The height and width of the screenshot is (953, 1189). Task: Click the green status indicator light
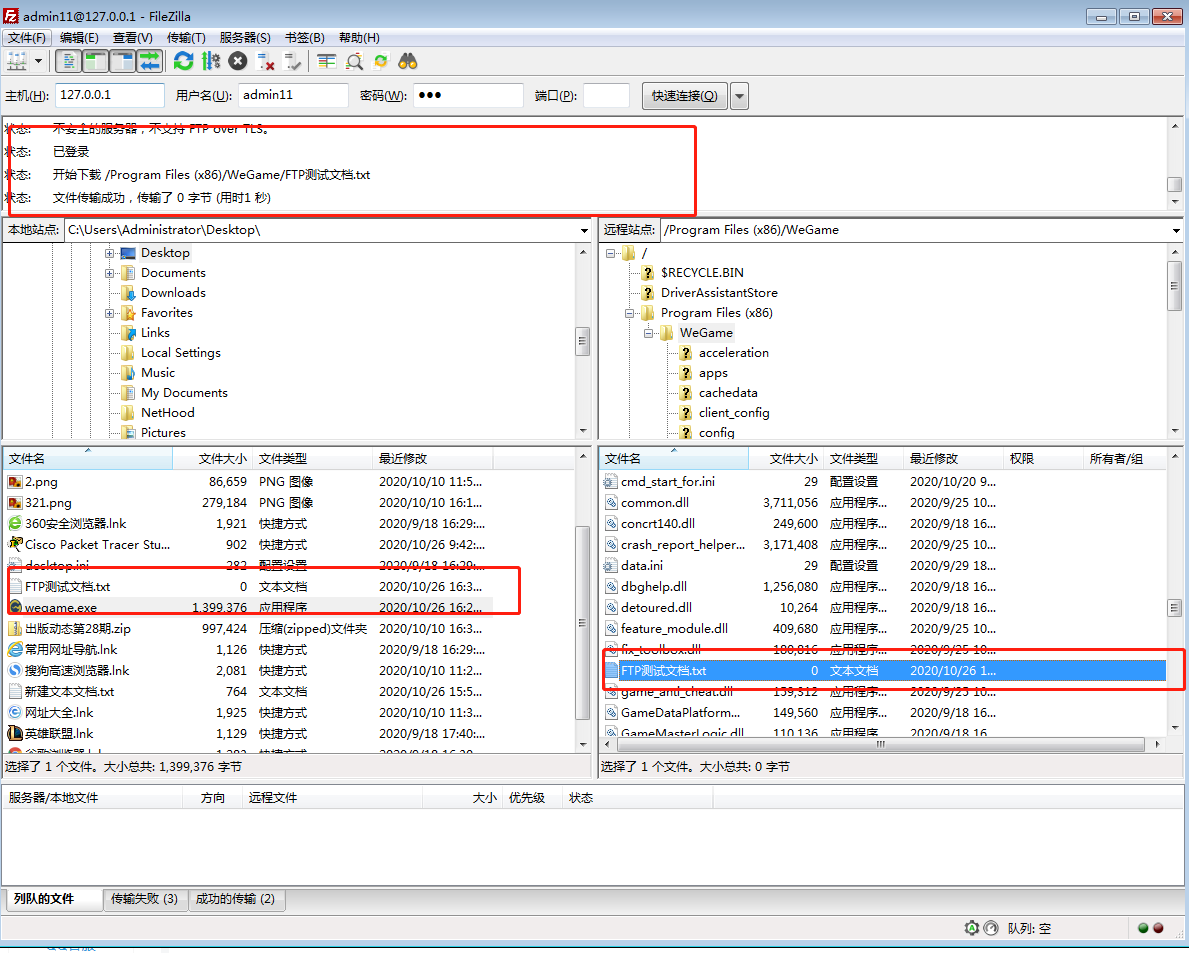(x=1142, y=928)
